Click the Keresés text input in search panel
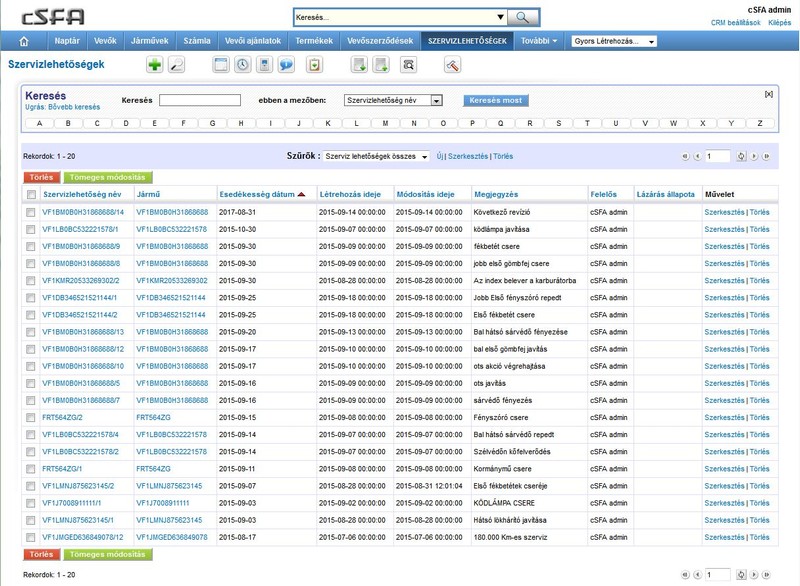The height and width of the screenshot is (586, 800). [x=199, y=100]
